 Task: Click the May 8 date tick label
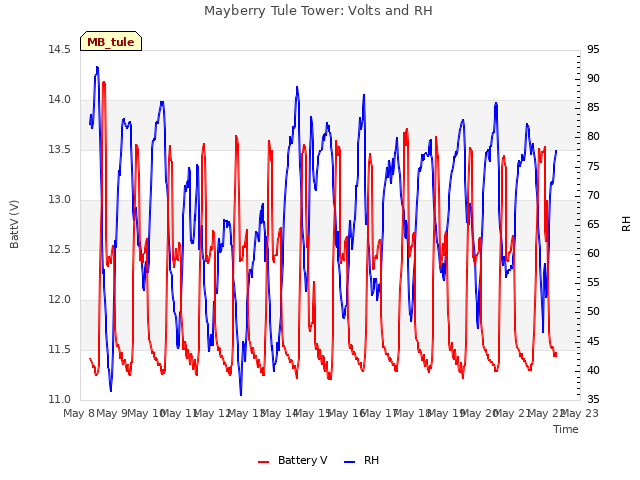pos(79,413)
